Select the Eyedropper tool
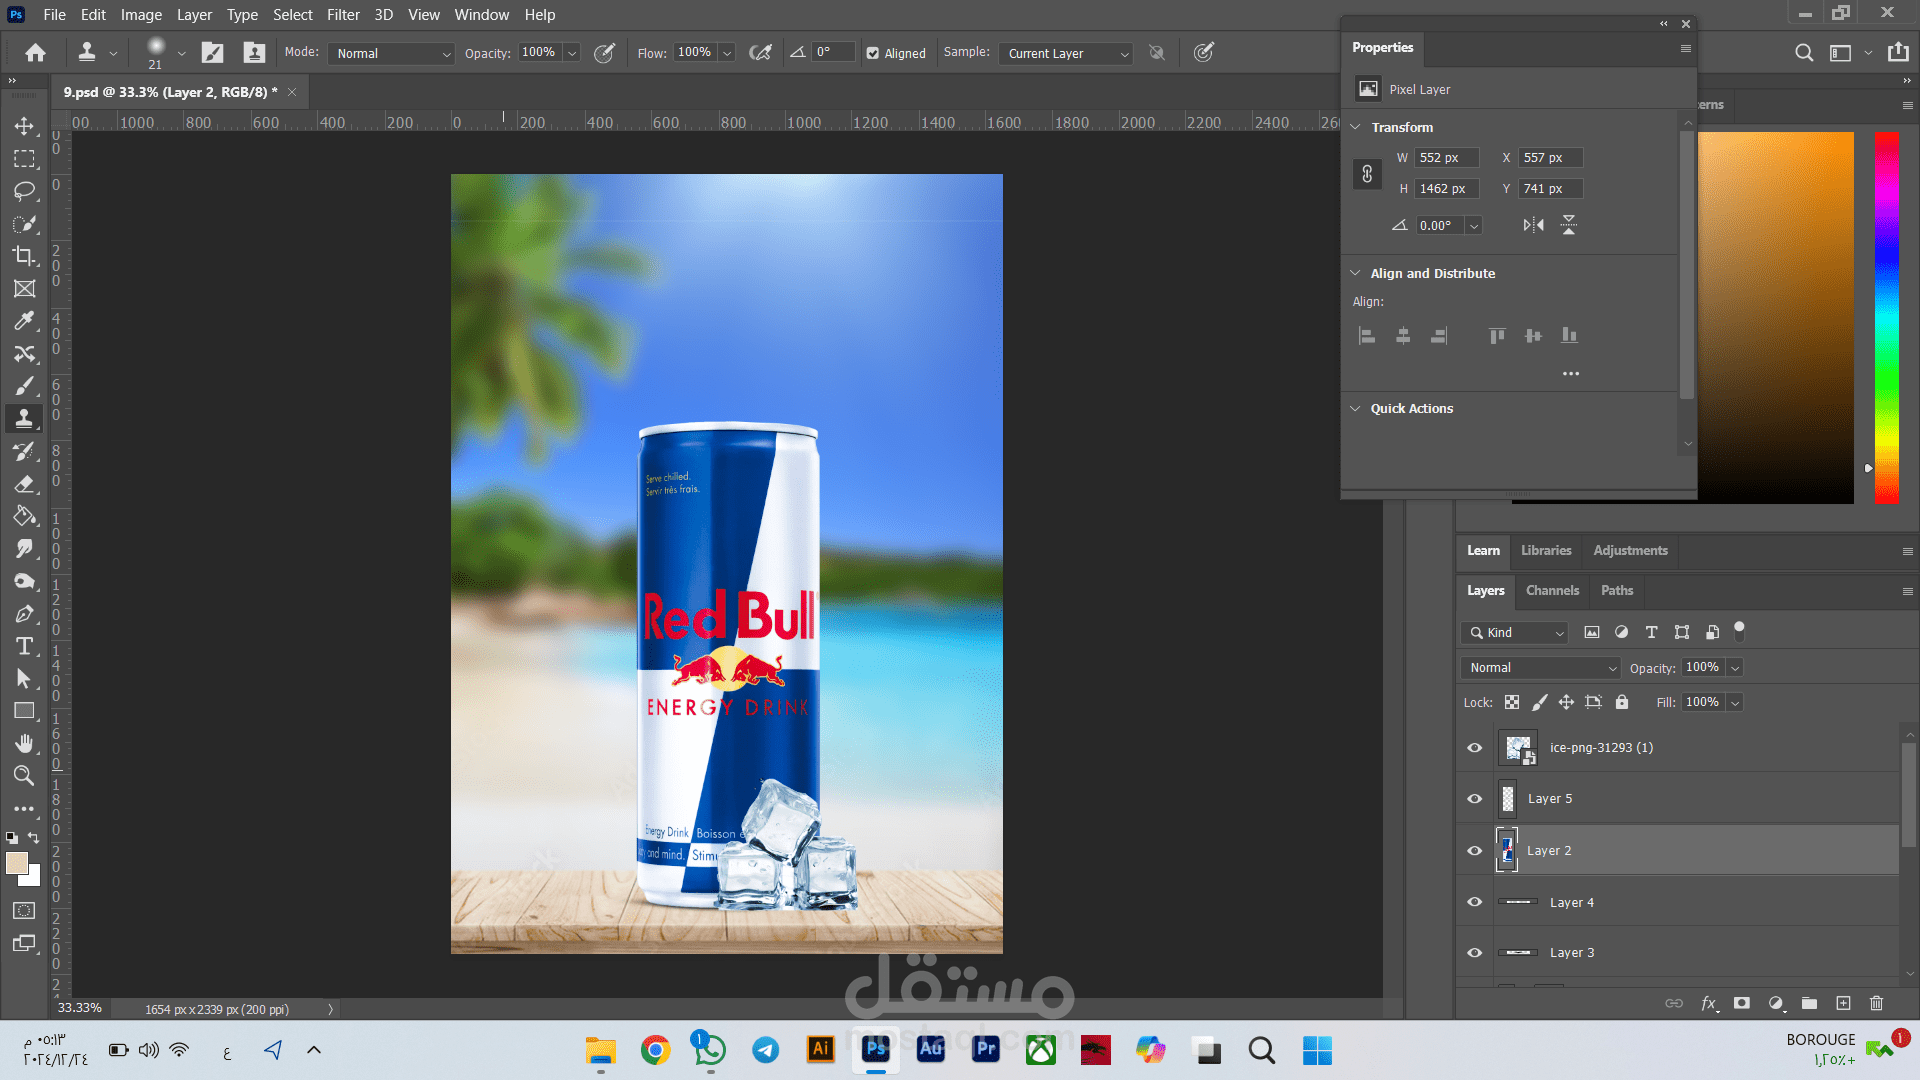This screenshot has height=1080, width=1920. (24, 321)
